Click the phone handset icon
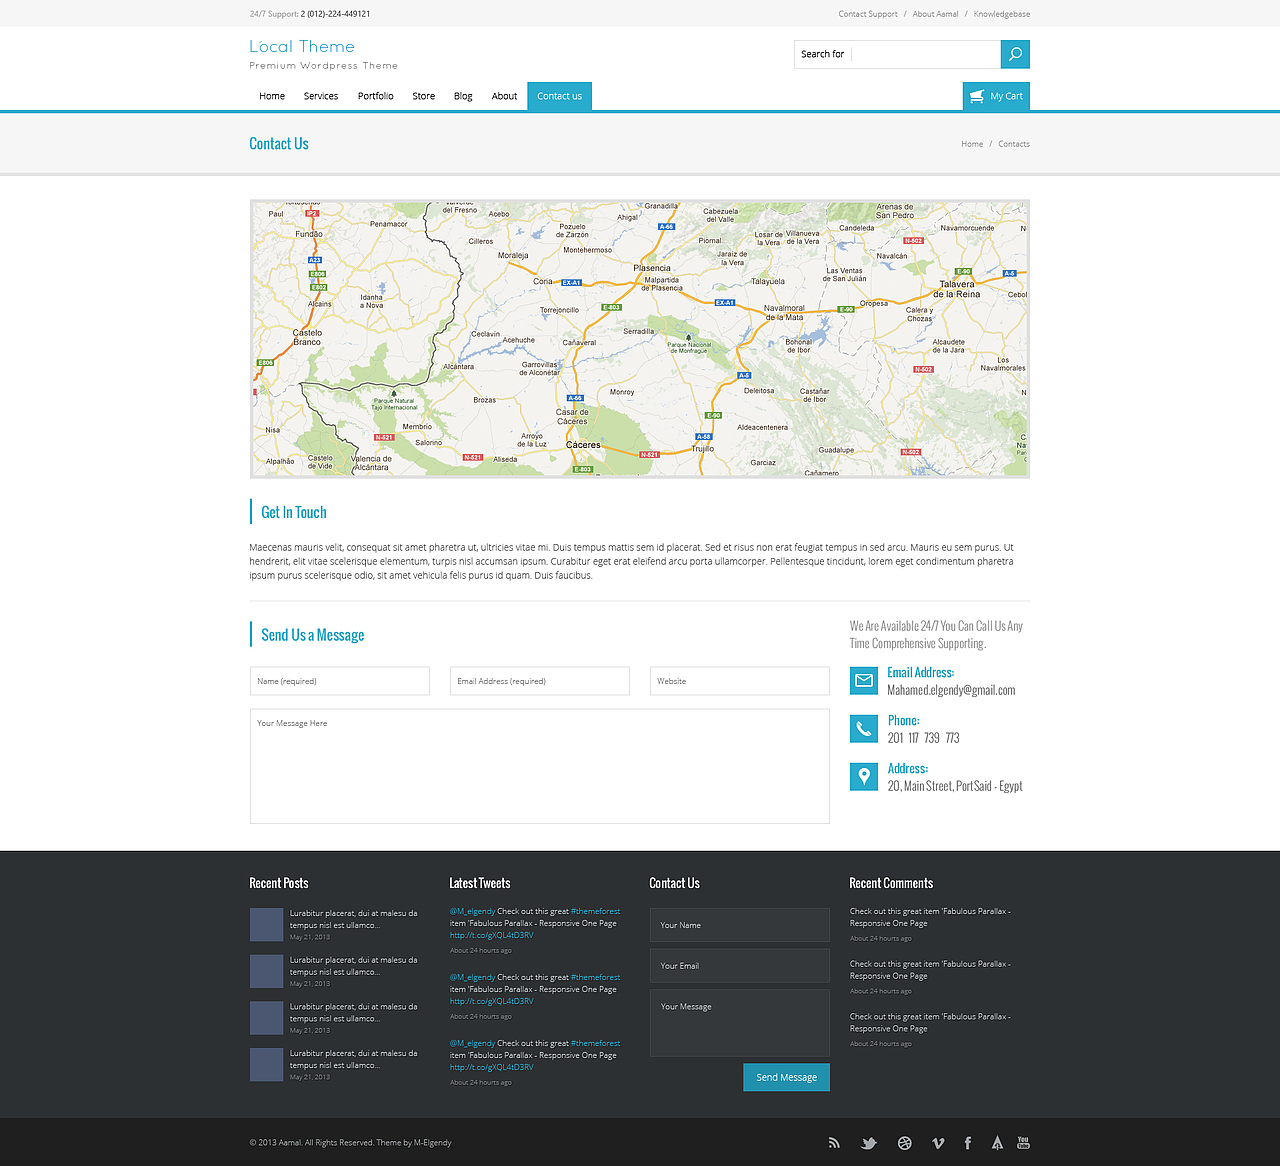 click(864, 728)
